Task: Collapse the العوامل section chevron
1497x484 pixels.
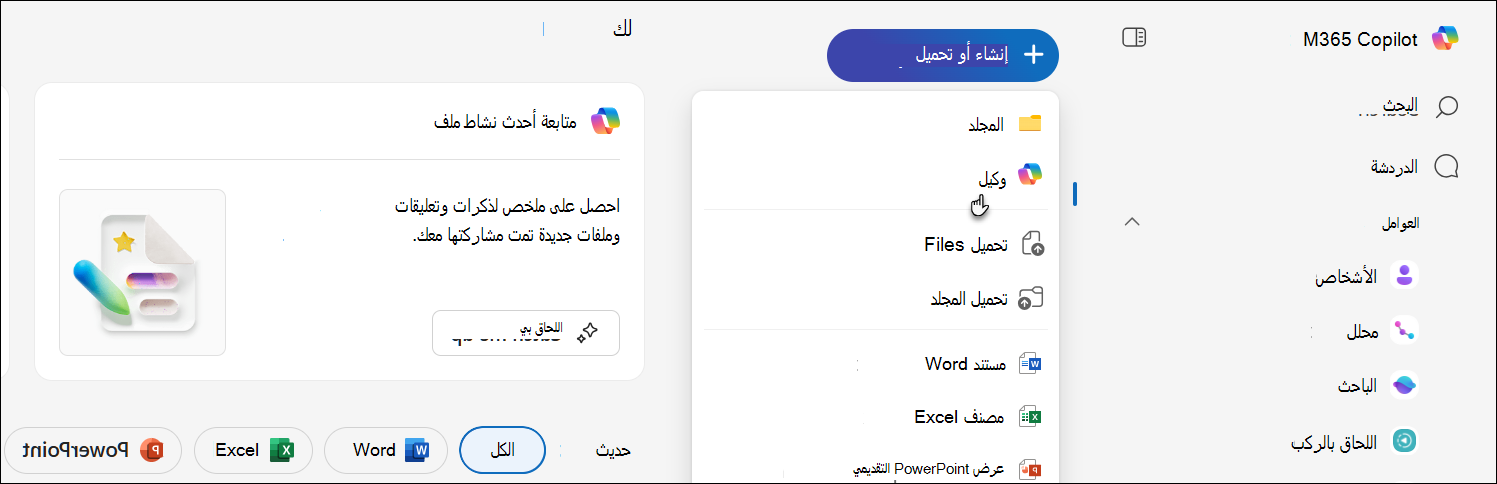Action: point(1132,222)
